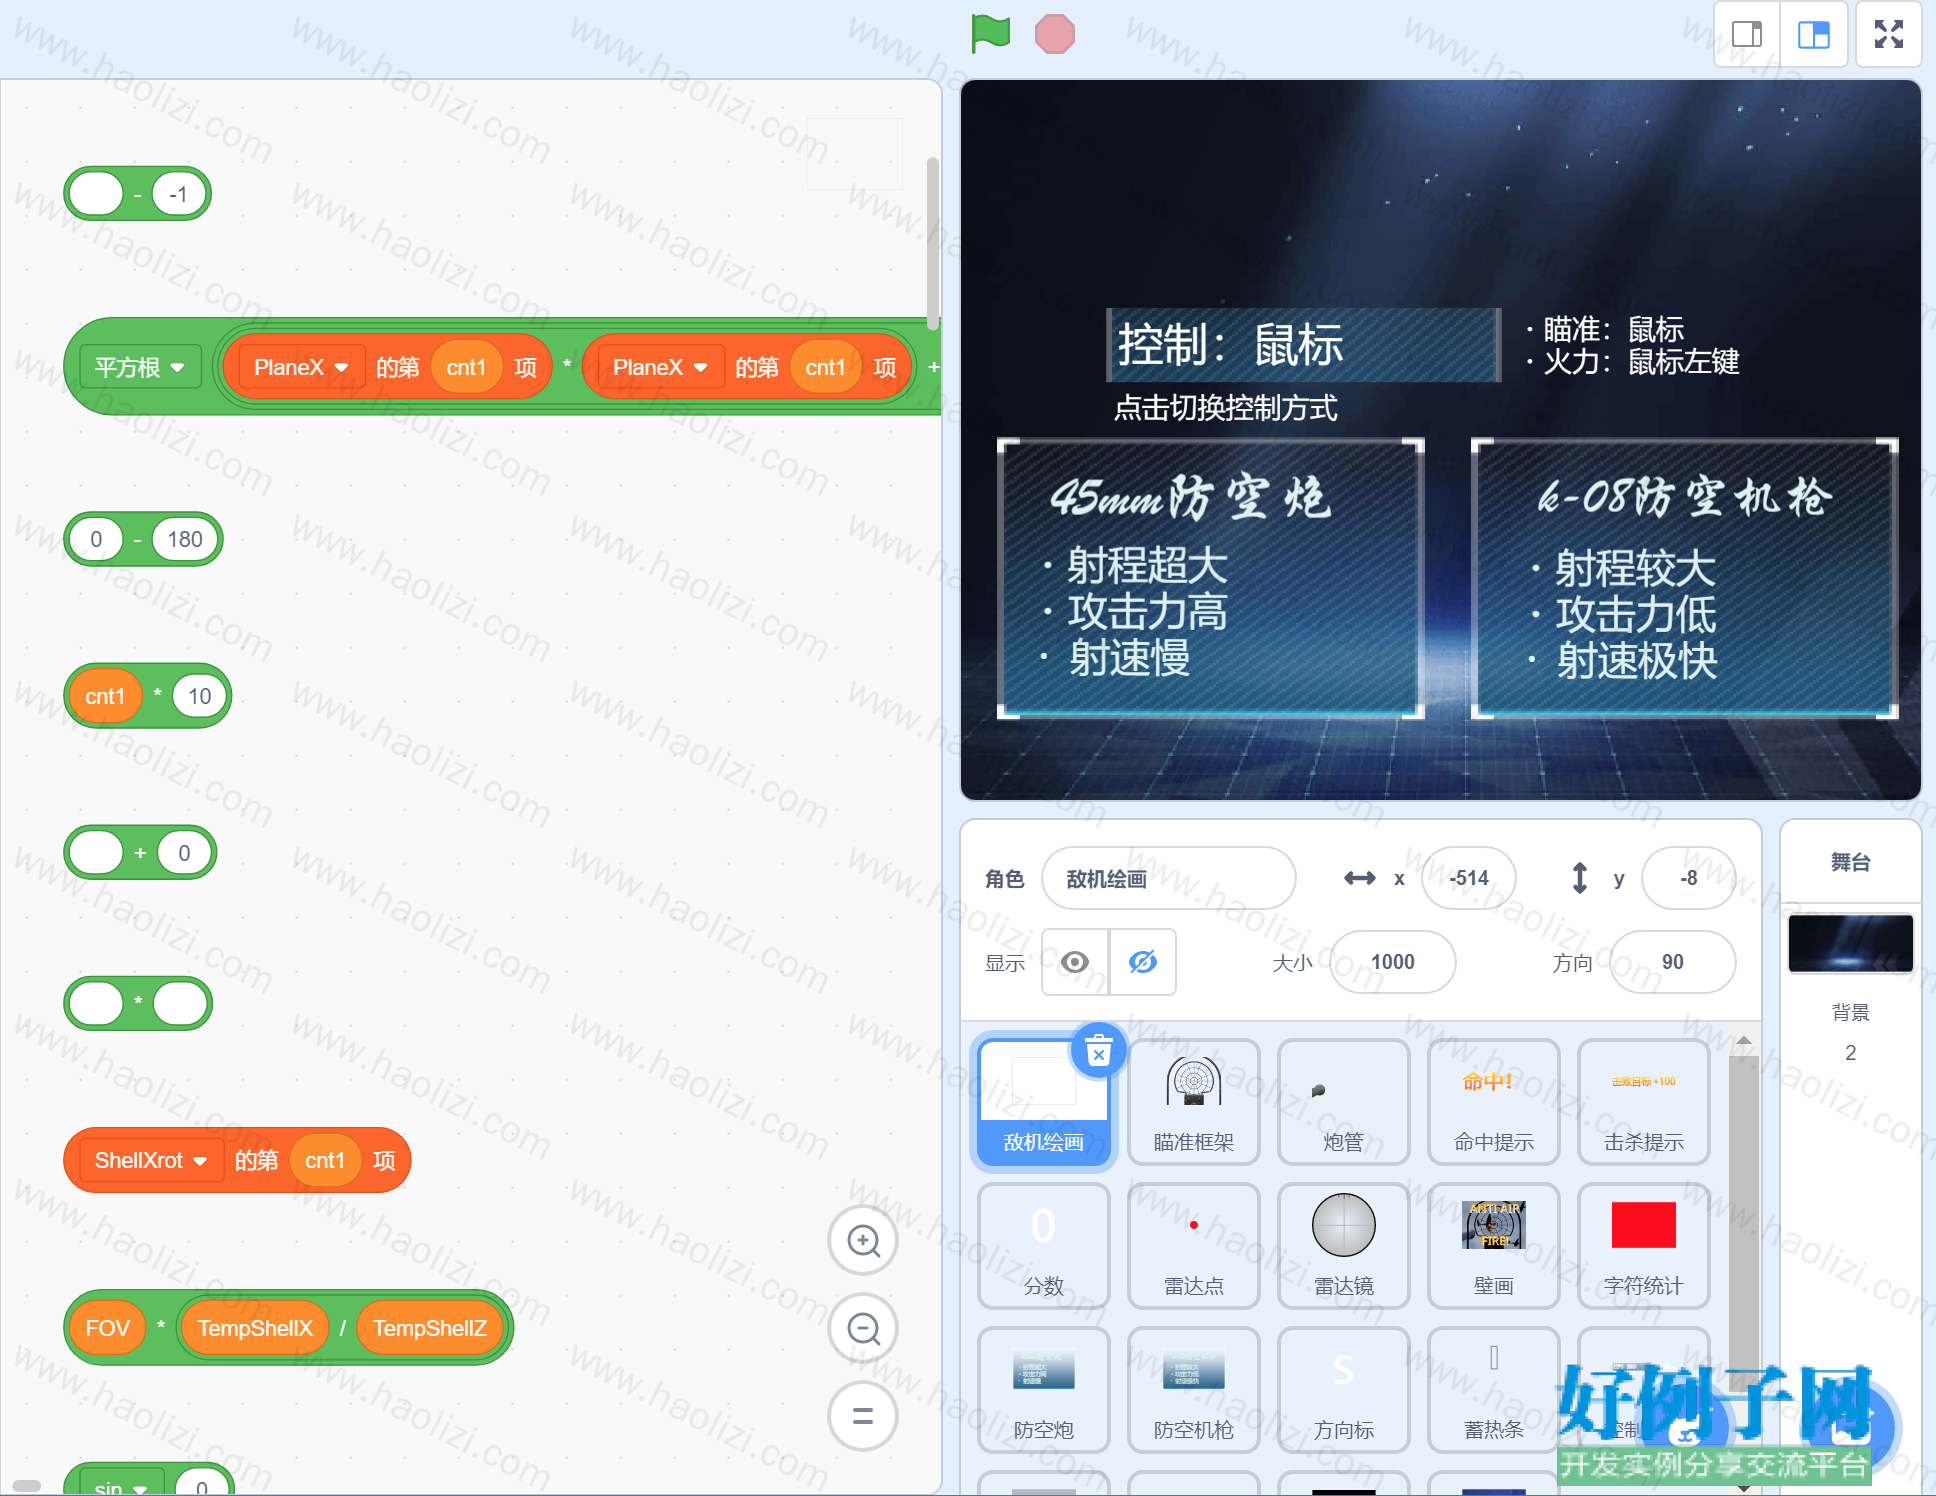Select the 防空机枪 sprite
Image resolution: width=1936 pixels, height=1496 pixels.
pos(1194,1390)
